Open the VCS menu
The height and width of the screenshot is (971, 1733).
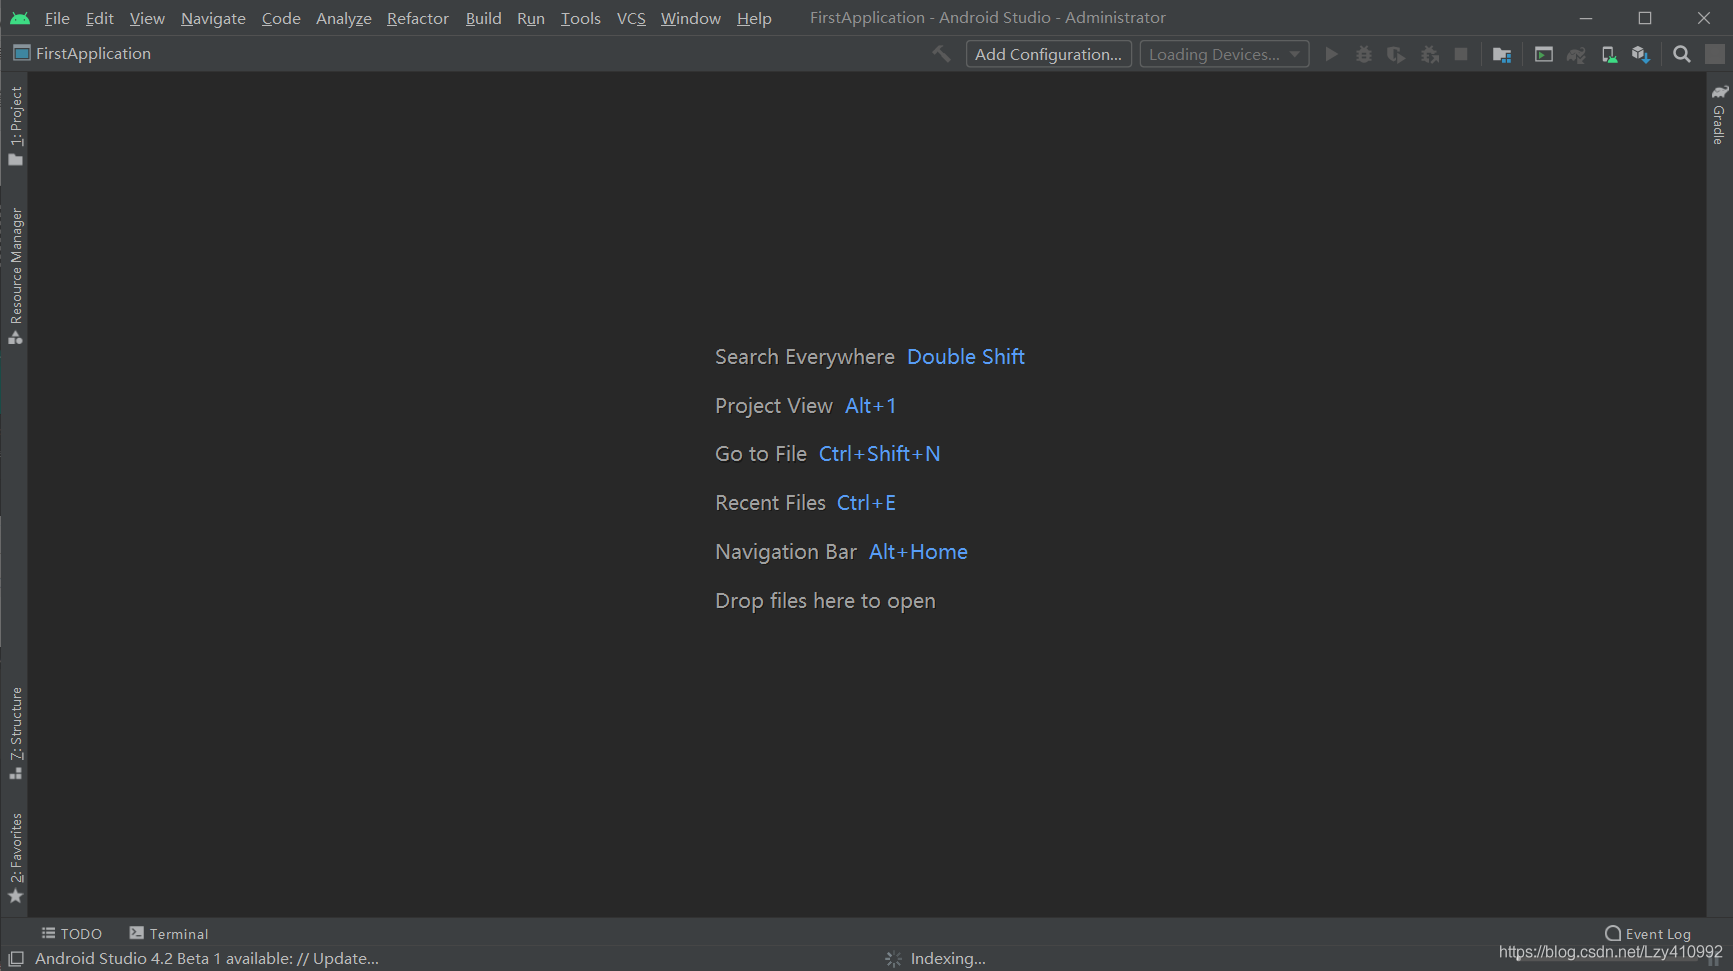coord(631,18)
